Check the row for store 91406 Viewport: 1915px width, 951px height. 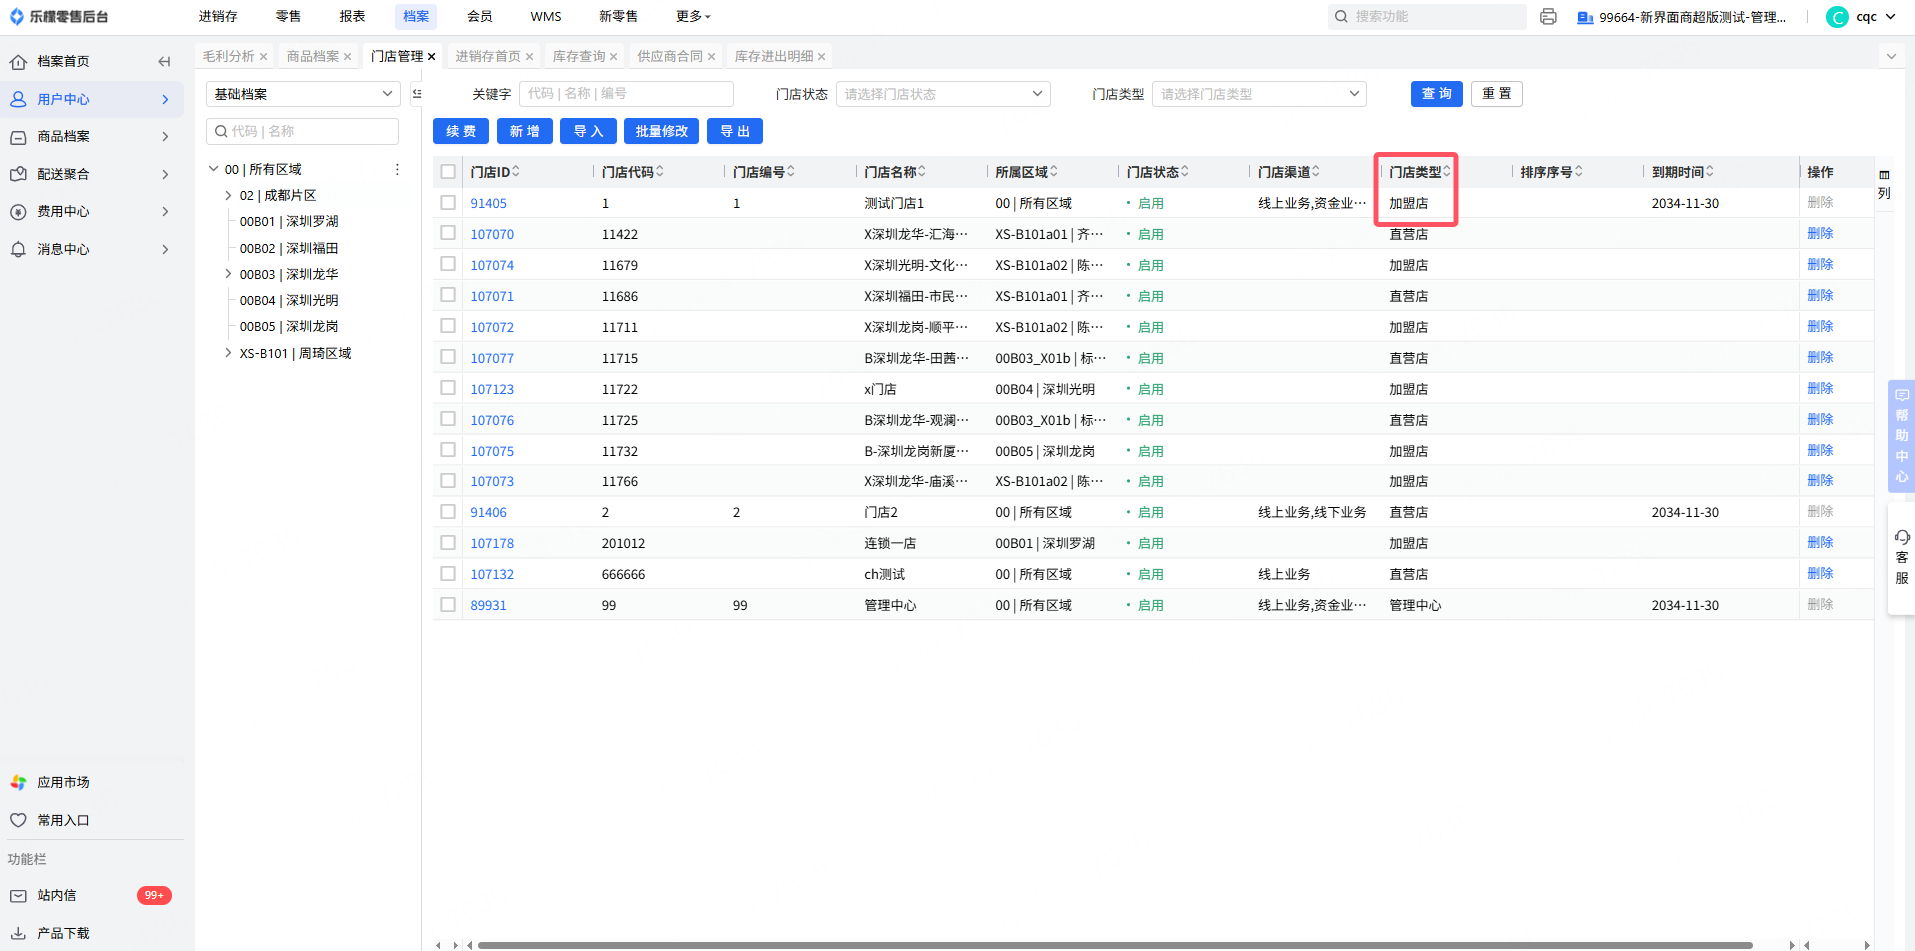448,512
